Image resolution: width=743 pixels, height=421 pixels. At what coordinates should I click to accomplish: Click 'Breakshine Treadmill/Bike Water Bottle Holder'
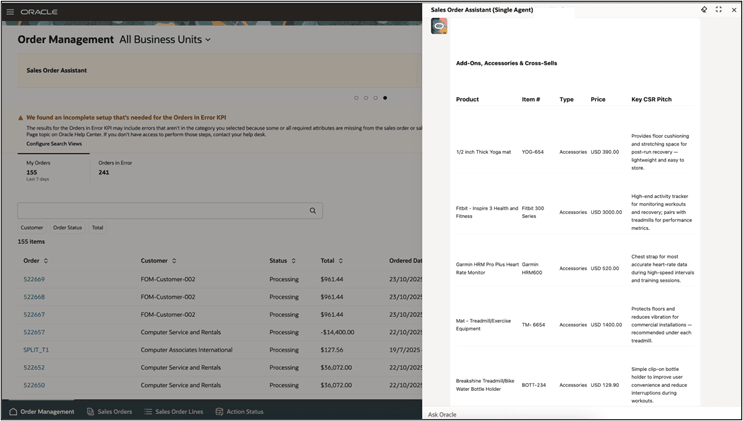(485, 385)
